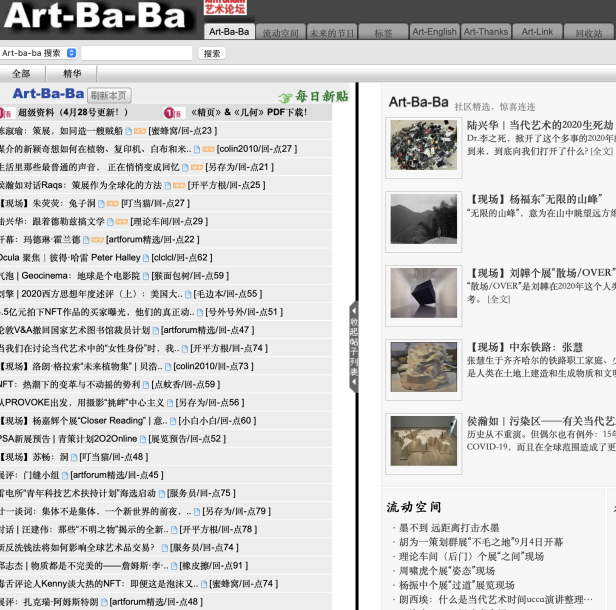Click the red 艺术论坛 forum badge
This screenshot has height=610, width=616.
point(225,8)
